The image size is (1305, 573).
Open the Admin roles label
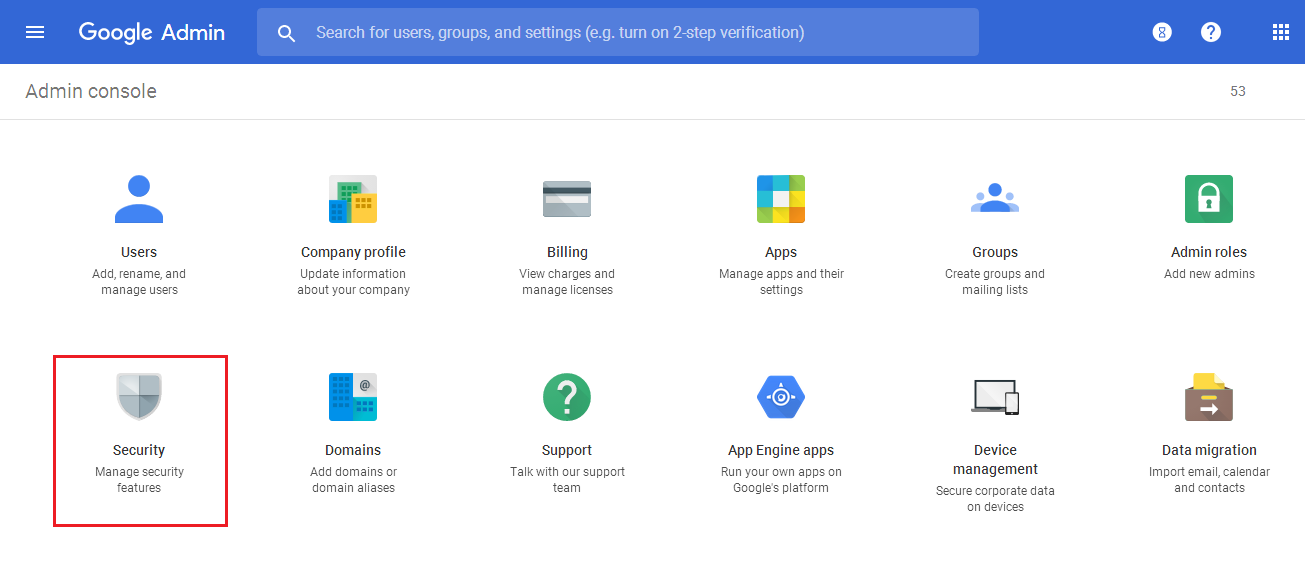pos(1209,252)
